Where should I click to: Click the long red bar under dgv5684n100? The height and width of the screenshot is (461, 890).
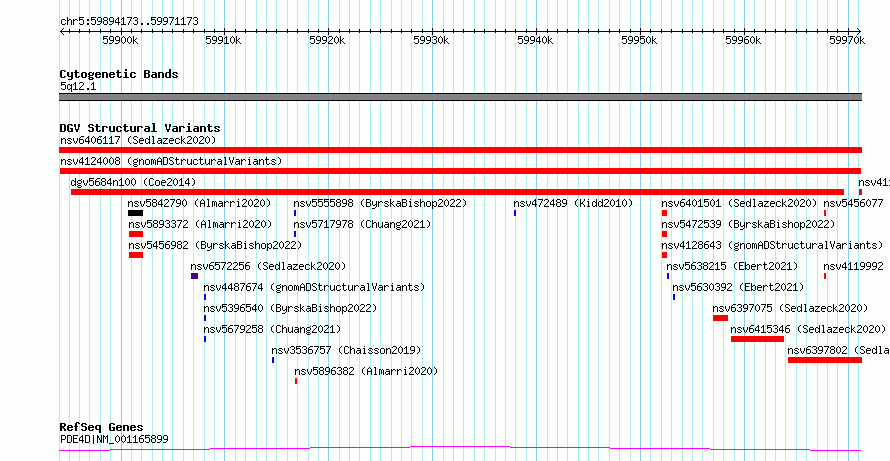point(457,192)
